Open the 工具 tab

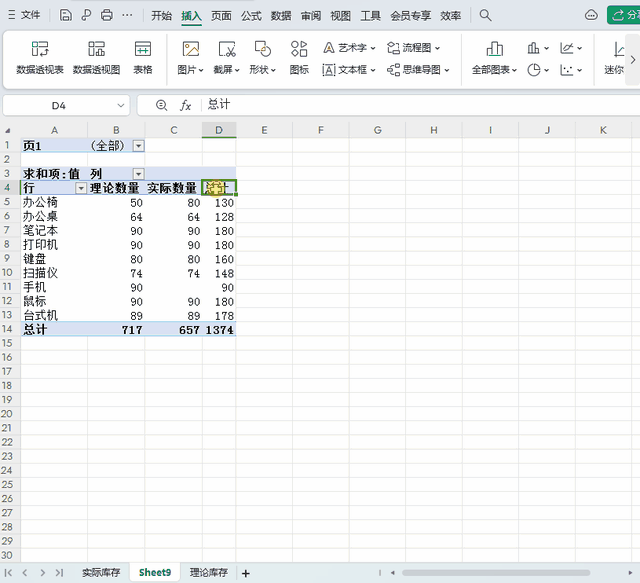tap(370, 16)
